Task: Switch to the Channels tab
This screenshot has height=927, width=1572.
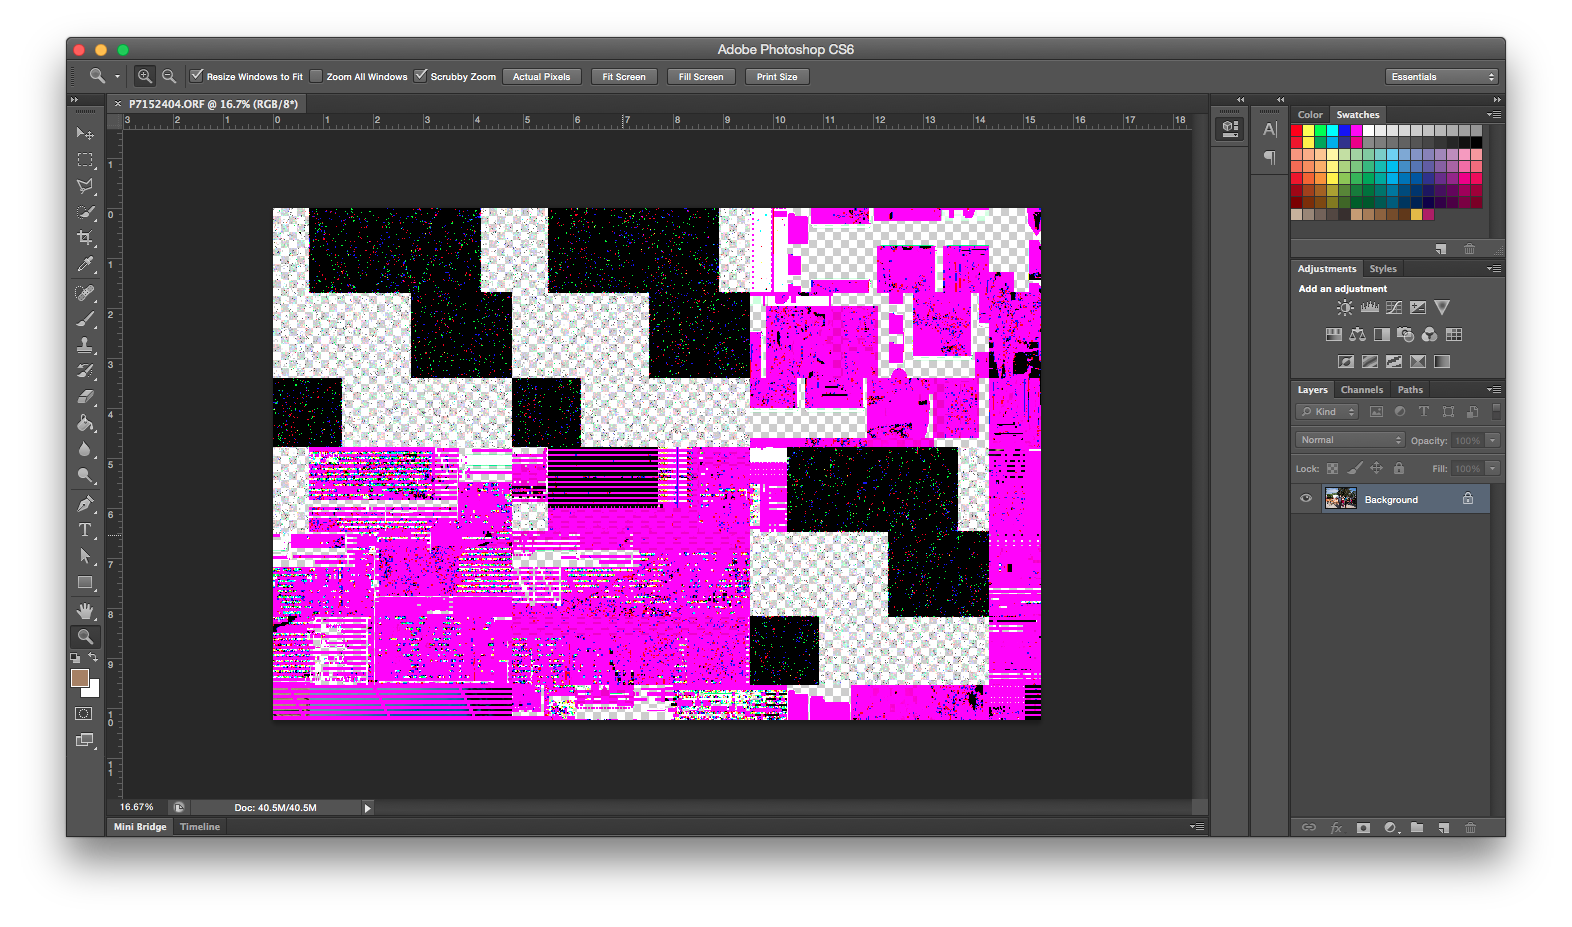Action: click(1362, 390)
